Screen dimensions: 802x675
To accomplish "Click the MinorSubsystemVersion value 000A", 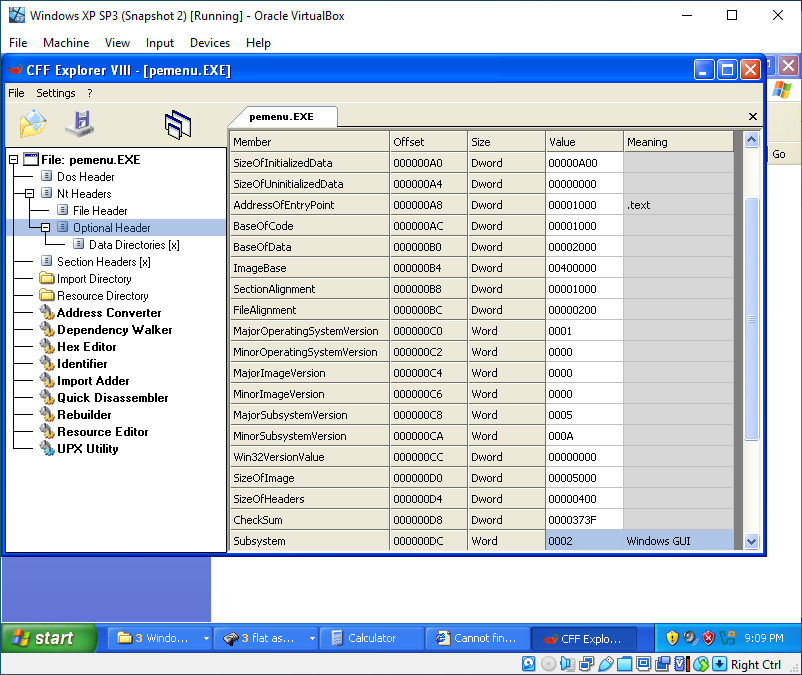I will coord(585,436).
